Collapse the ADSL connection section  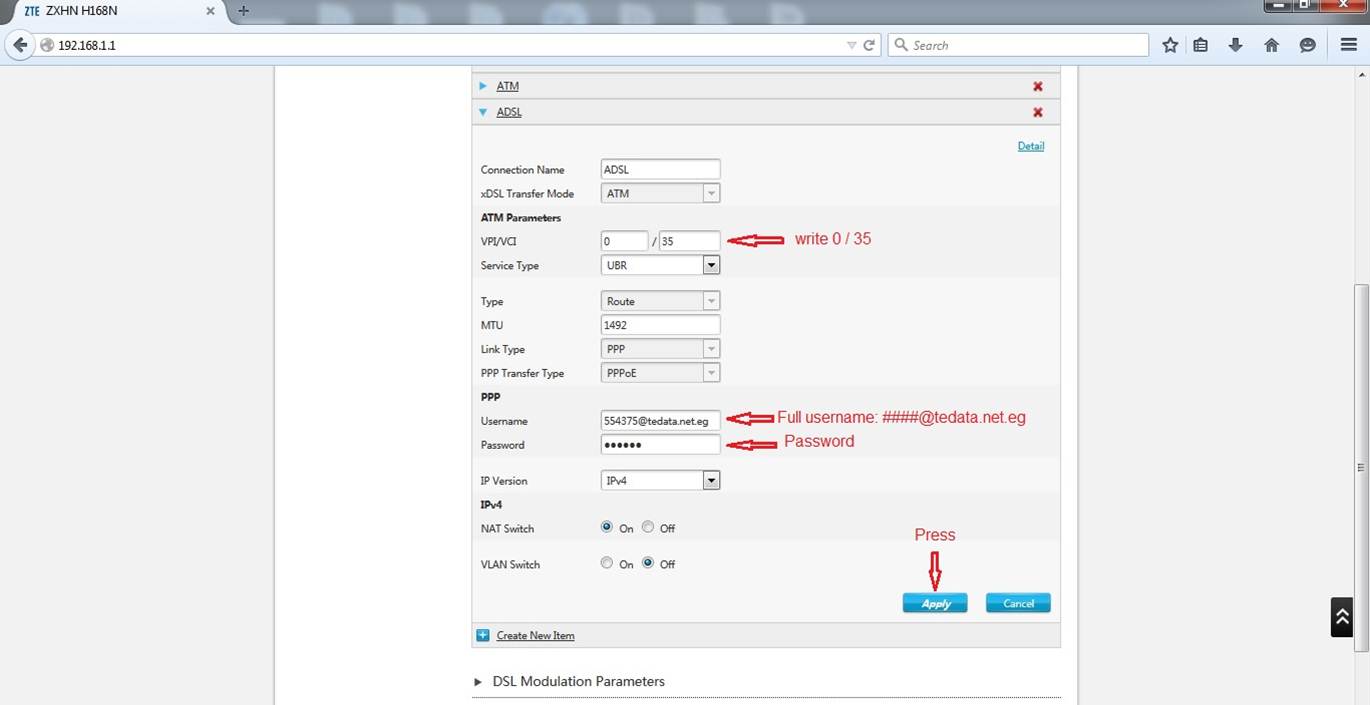[483, 112]
